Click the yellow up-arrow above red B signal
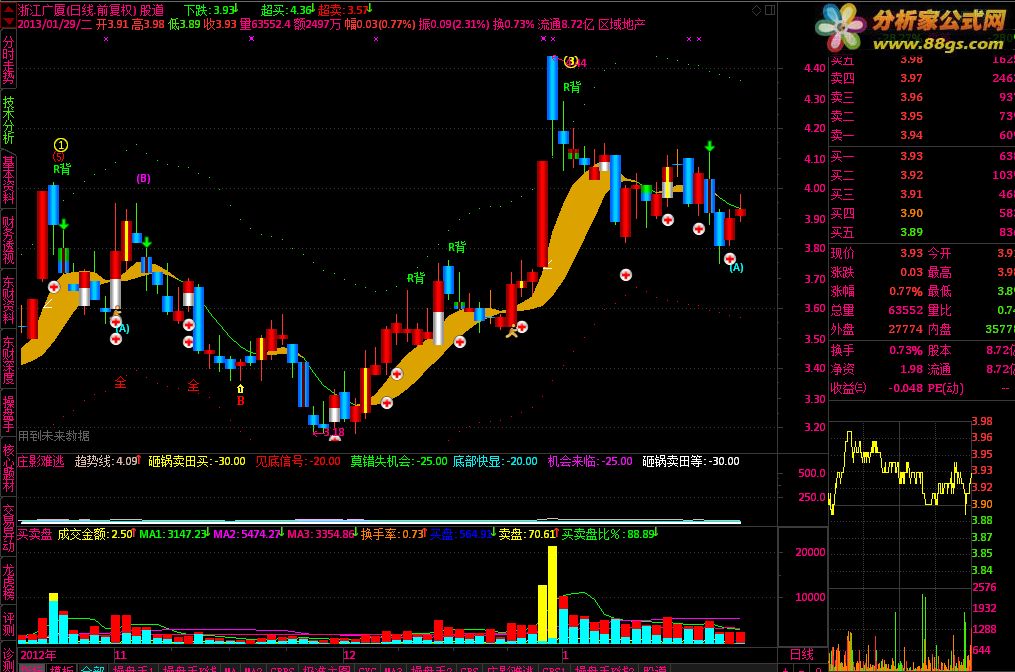The image size is (1015, 672). pos(240,388)
